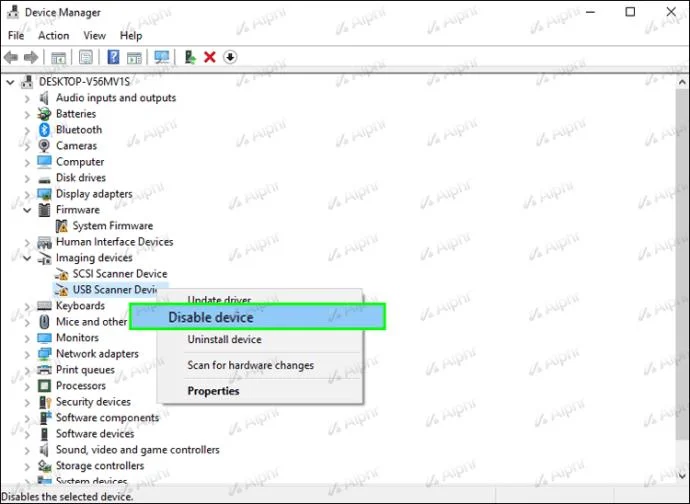The height and width of the screenshot is (504, 690).
Task: Click the down-arrow disable device toolbar icon
Action: [230, 57]
